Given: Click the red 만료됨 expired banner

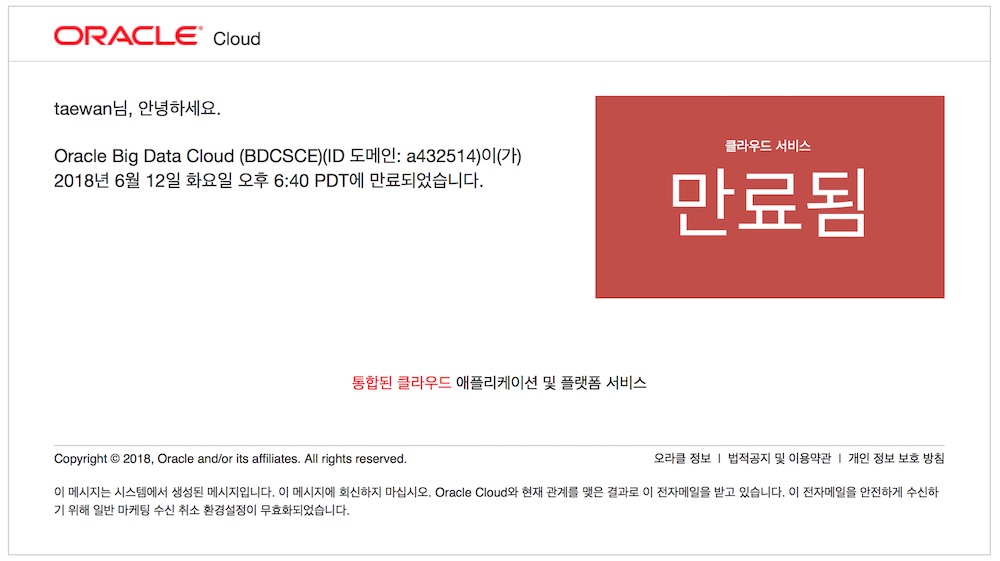Looking at the screenshot, I should point(770,197).
